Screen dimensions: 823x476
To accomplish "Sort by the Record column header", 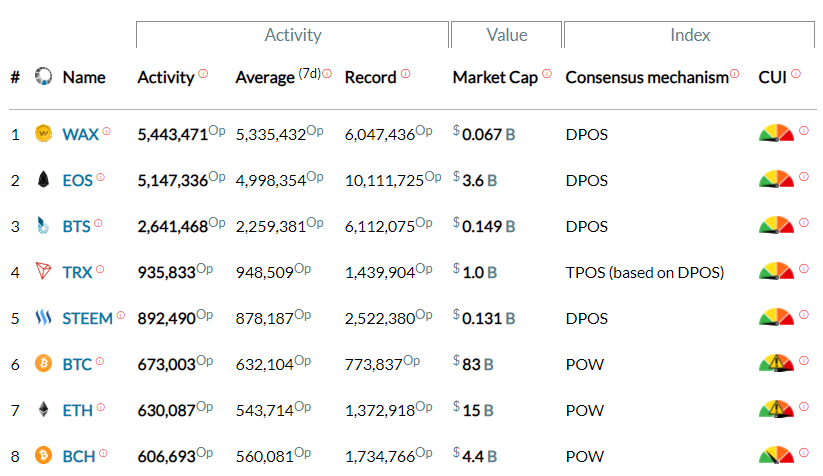I will [x=370, y=78].
